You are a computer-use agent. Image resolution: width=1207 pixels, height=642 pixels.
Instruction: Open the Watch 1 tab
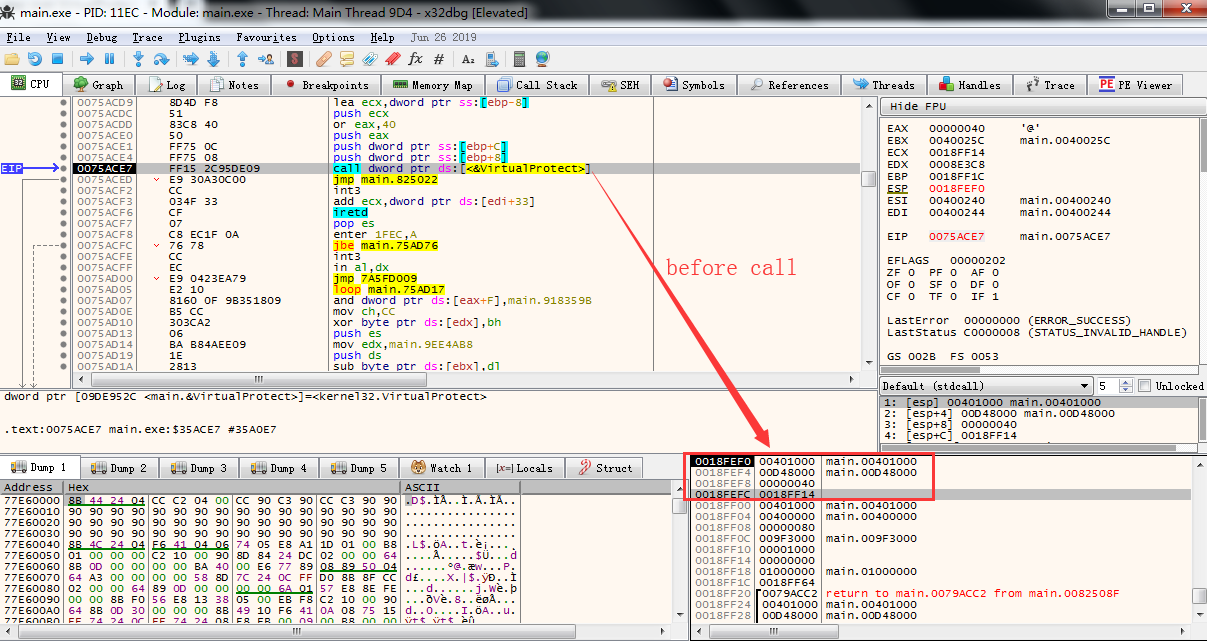click(440, 467)
